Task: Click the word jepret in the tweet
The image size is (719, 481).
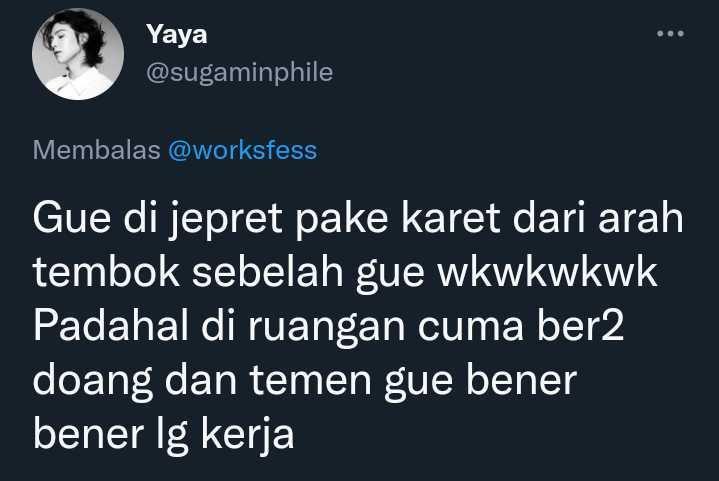Action: point(226,220)
